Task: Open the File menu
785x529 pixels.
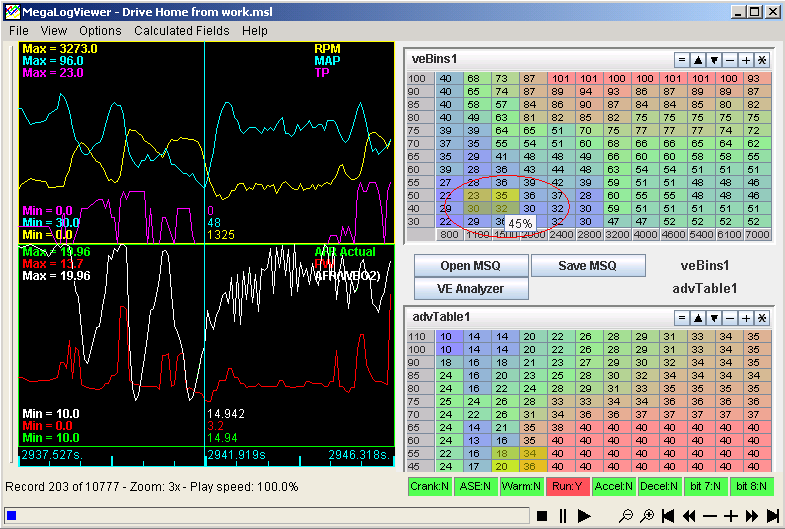Action: point(19,31)
